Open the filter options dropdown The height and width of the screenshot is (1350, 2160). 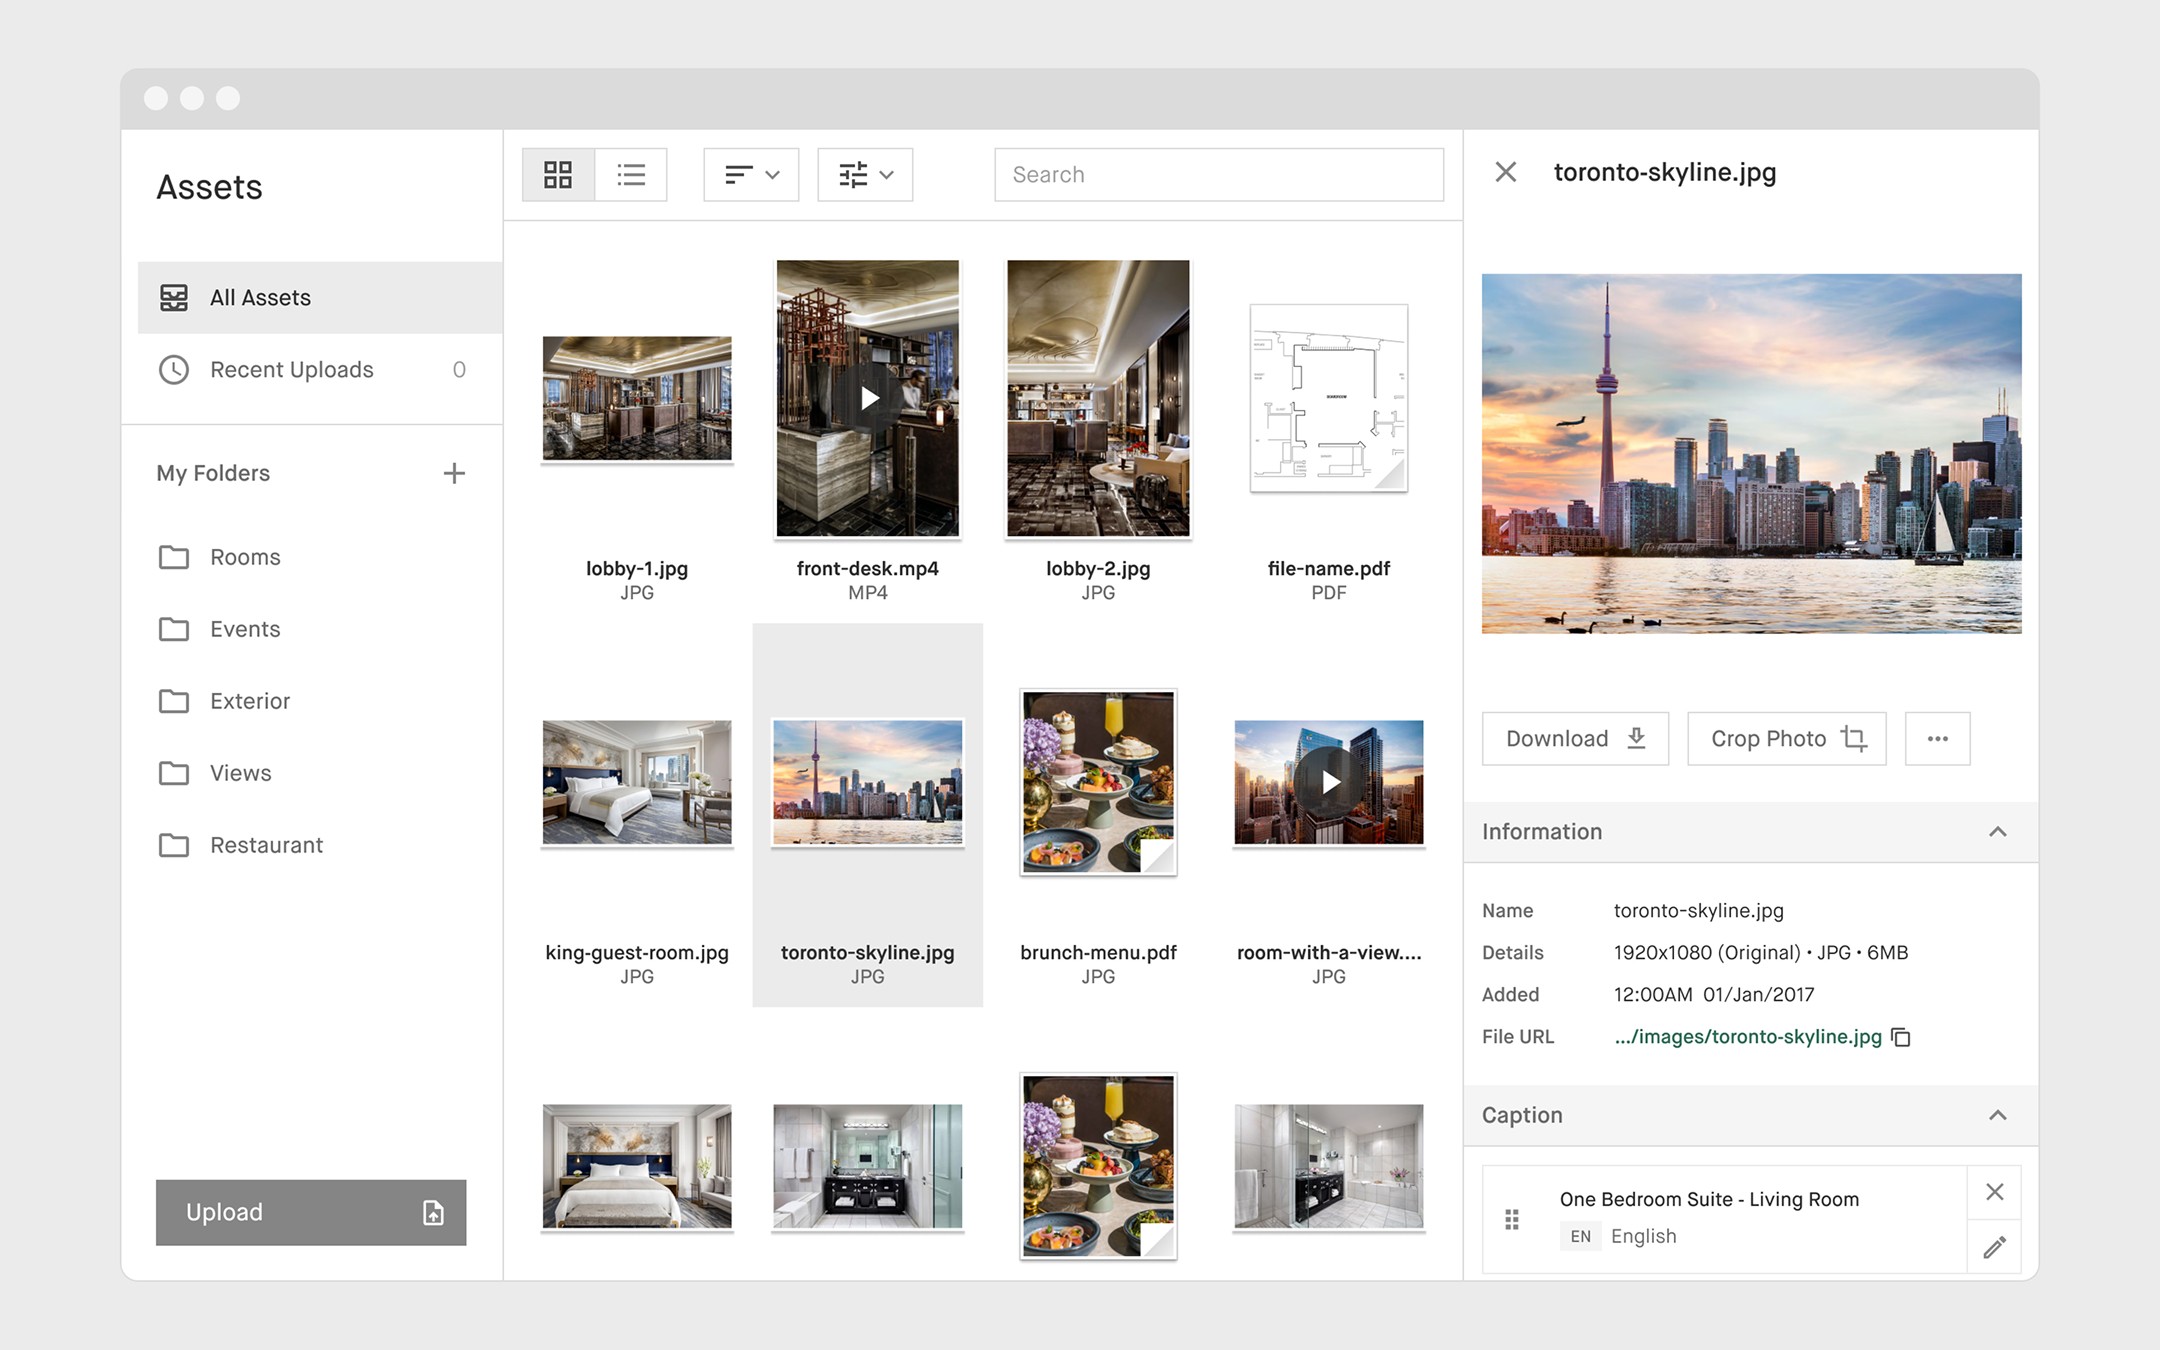pyautogui.click(x=864, y=174)
